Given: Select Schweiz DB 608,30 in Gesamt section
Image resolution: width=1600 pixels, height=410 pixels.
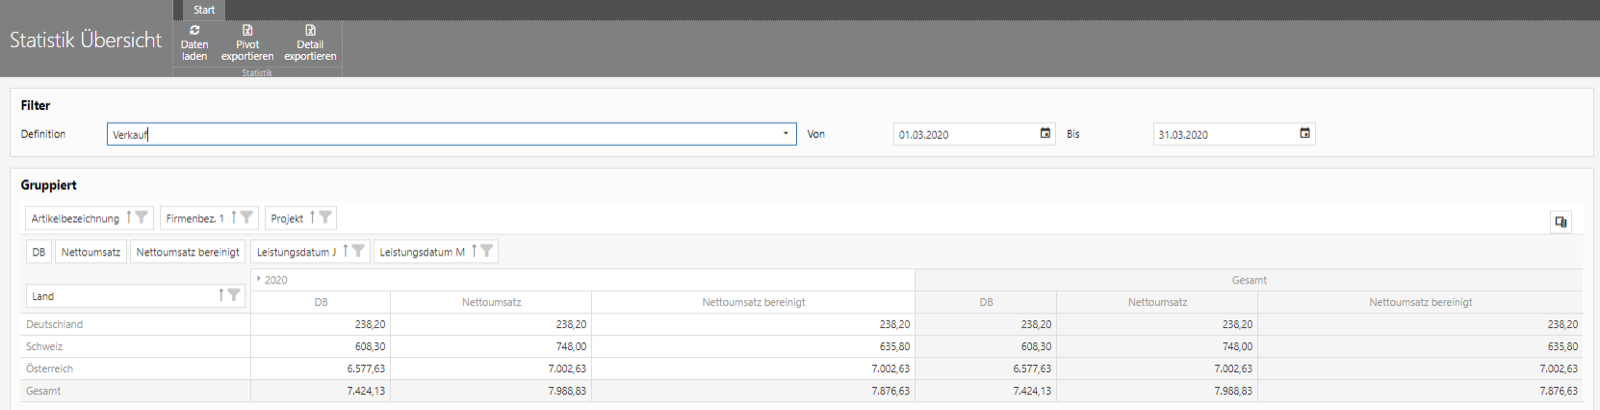Looking at the screenshot, I should 986,346.
